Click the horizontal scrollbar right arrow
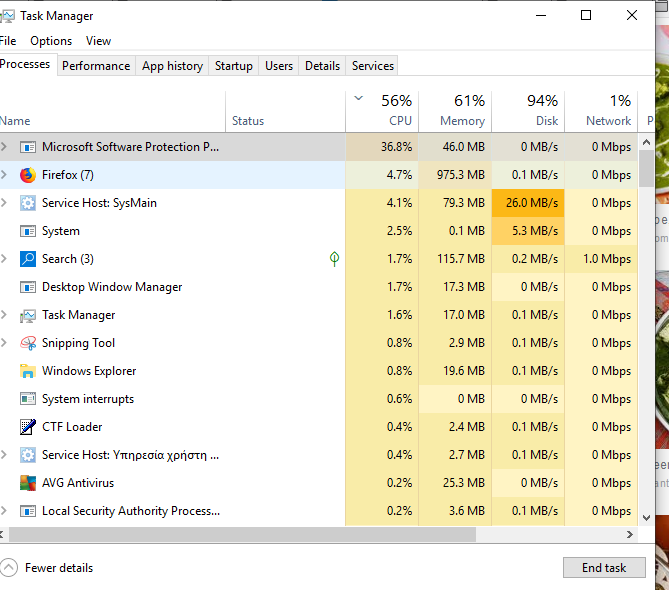The width and height of the screenshot is (669, 590). click(x=630, y=535)
